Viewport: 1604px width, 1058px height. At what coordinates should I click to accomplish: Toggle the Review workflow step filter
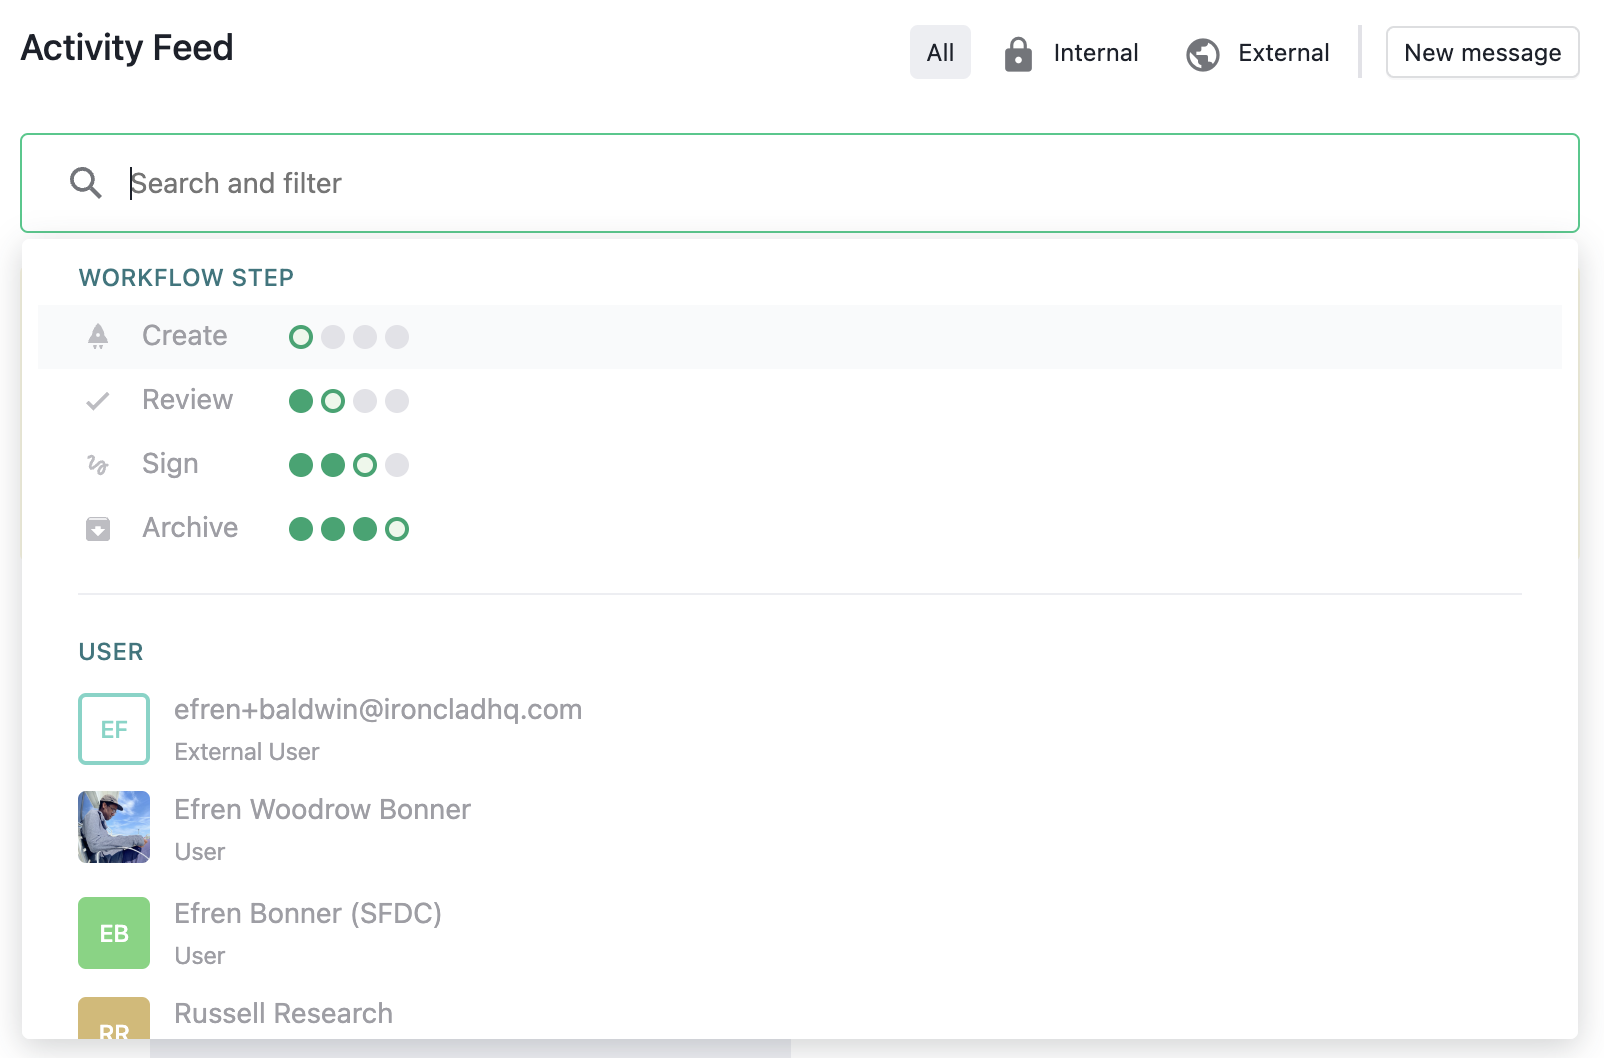click(187, 400)
